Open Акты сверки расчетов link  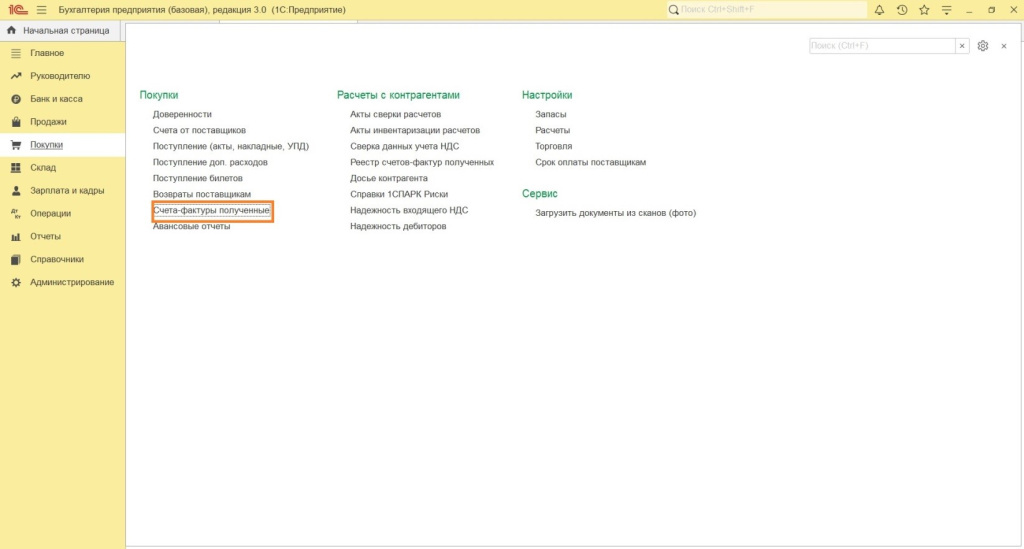coord(395,115)
